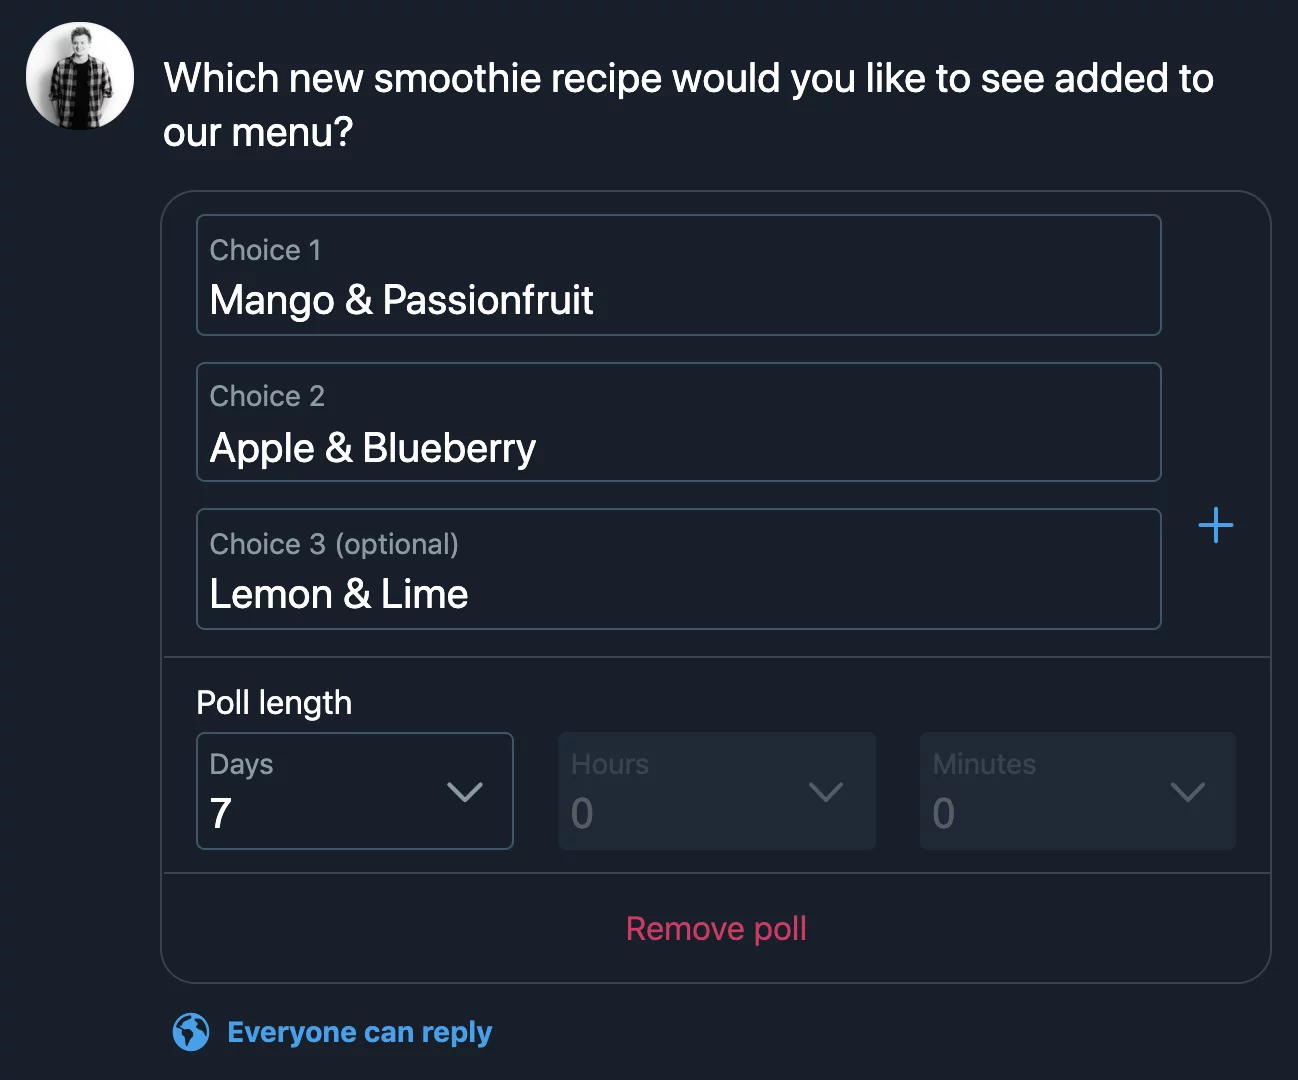This screenshot has width=1298, height=1080.
Task: Click the Apple & Blueberry choice text
Action: (x=373, y=448)
